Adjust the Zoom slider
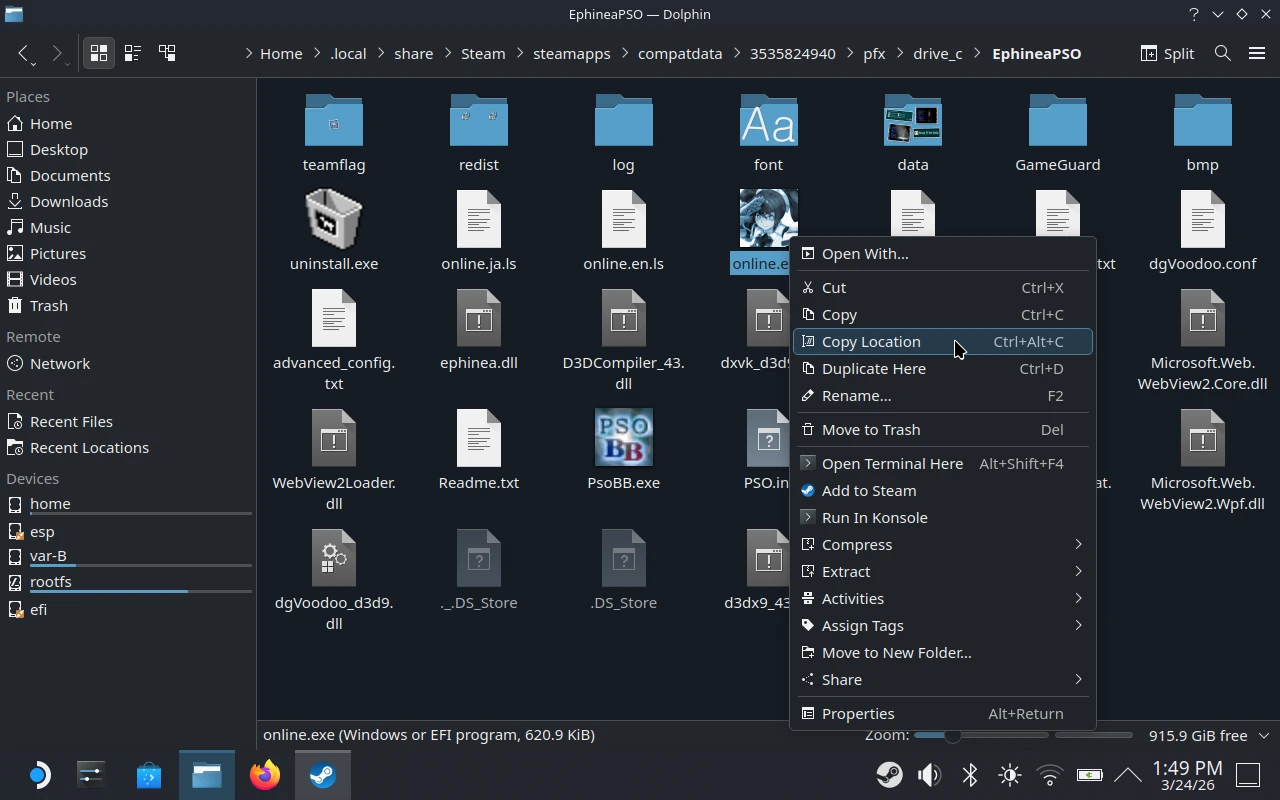The height and width of the screenshot is (800, 1280). click(x=952, y=735)
